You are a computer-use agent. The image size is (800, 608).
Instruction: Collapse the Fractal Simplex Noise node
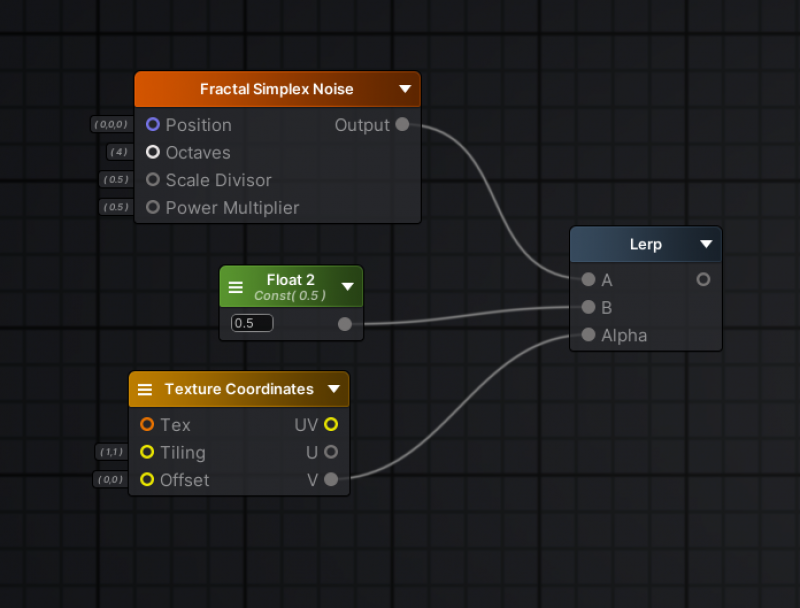(405, 89)
